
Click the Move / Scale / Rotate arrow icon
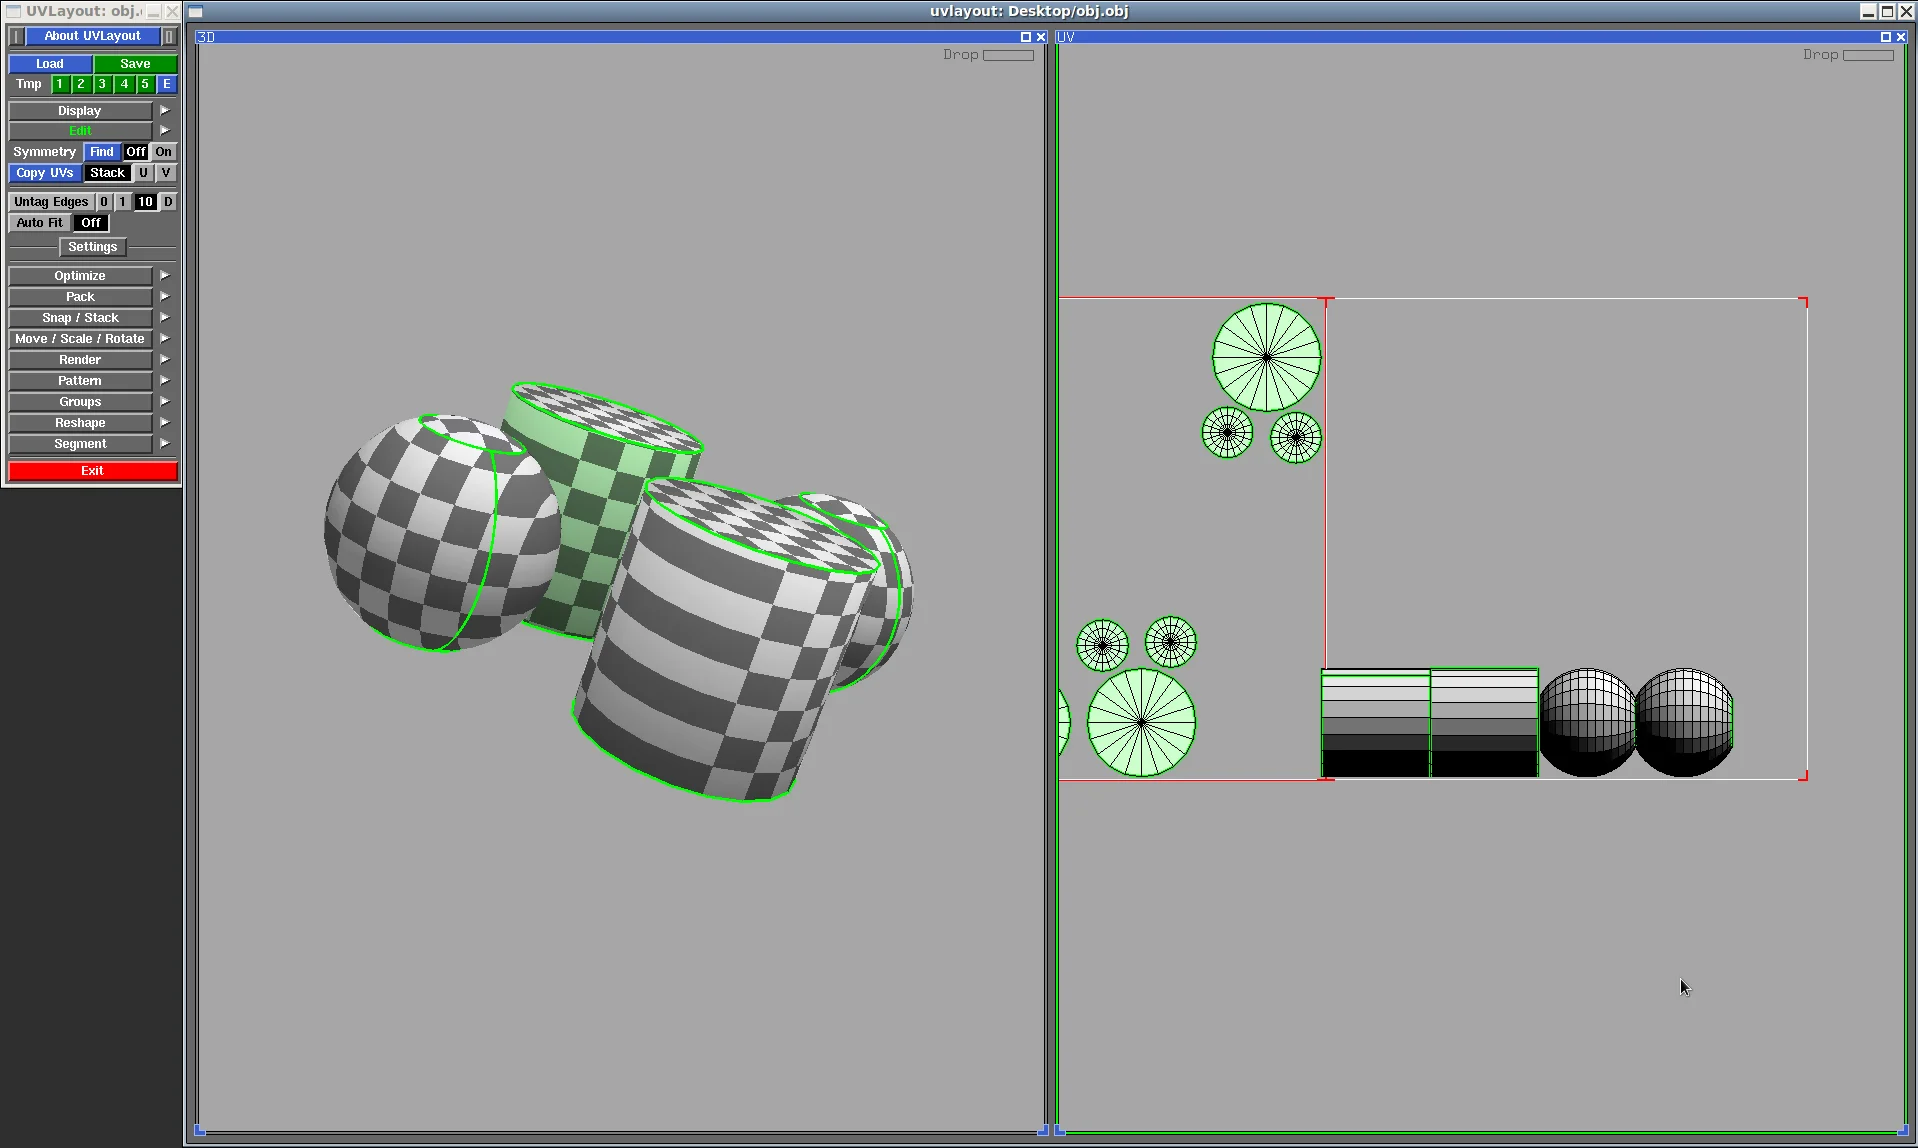tap(164, 338)
